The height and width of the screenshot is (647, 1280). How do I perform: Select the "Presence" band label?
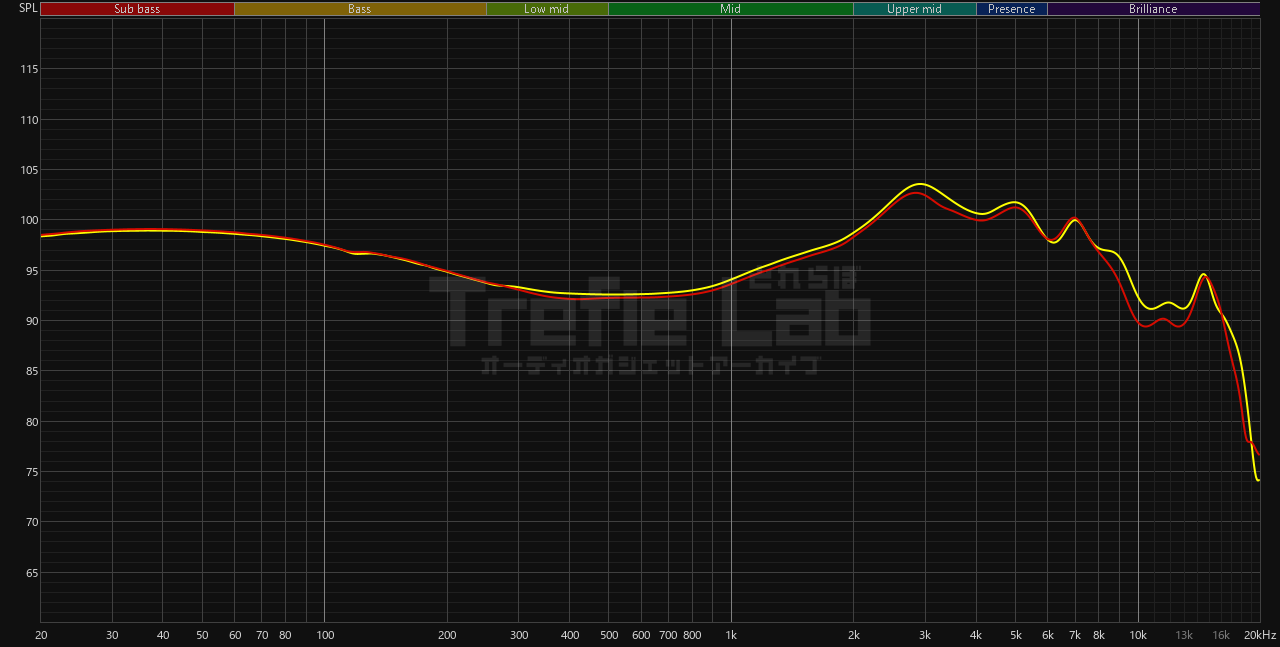tap(1012, 9)
